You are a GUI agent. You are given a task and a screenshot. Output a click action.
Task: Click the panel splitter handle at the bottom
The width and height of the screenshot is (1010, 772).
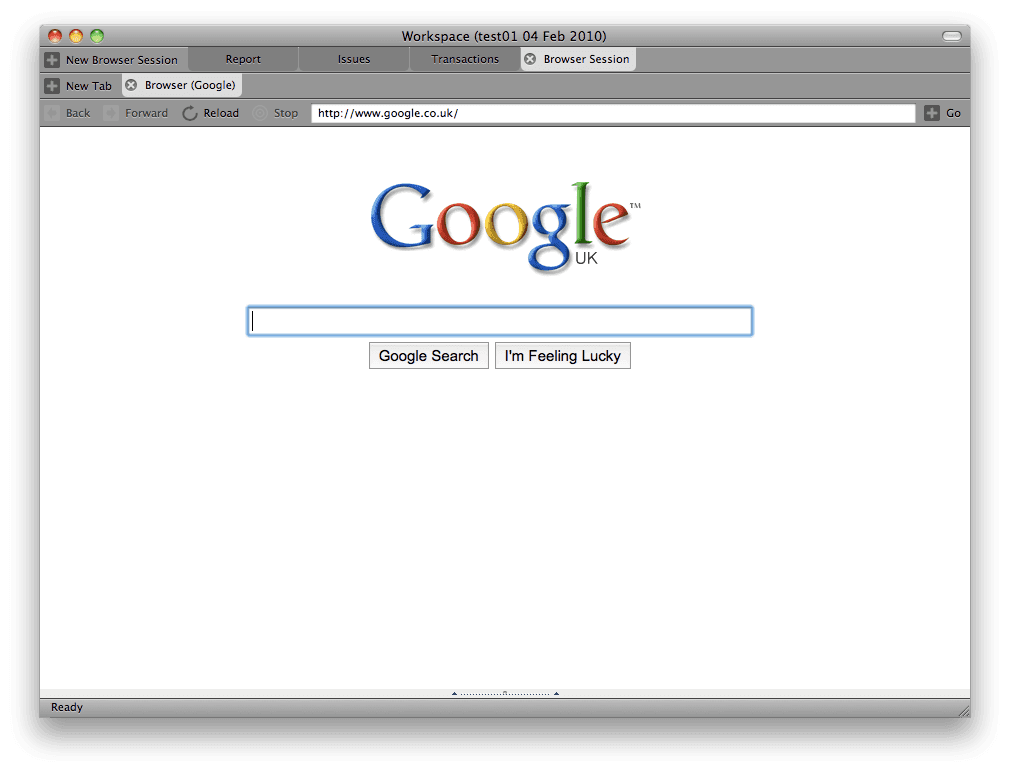(505, 693)
